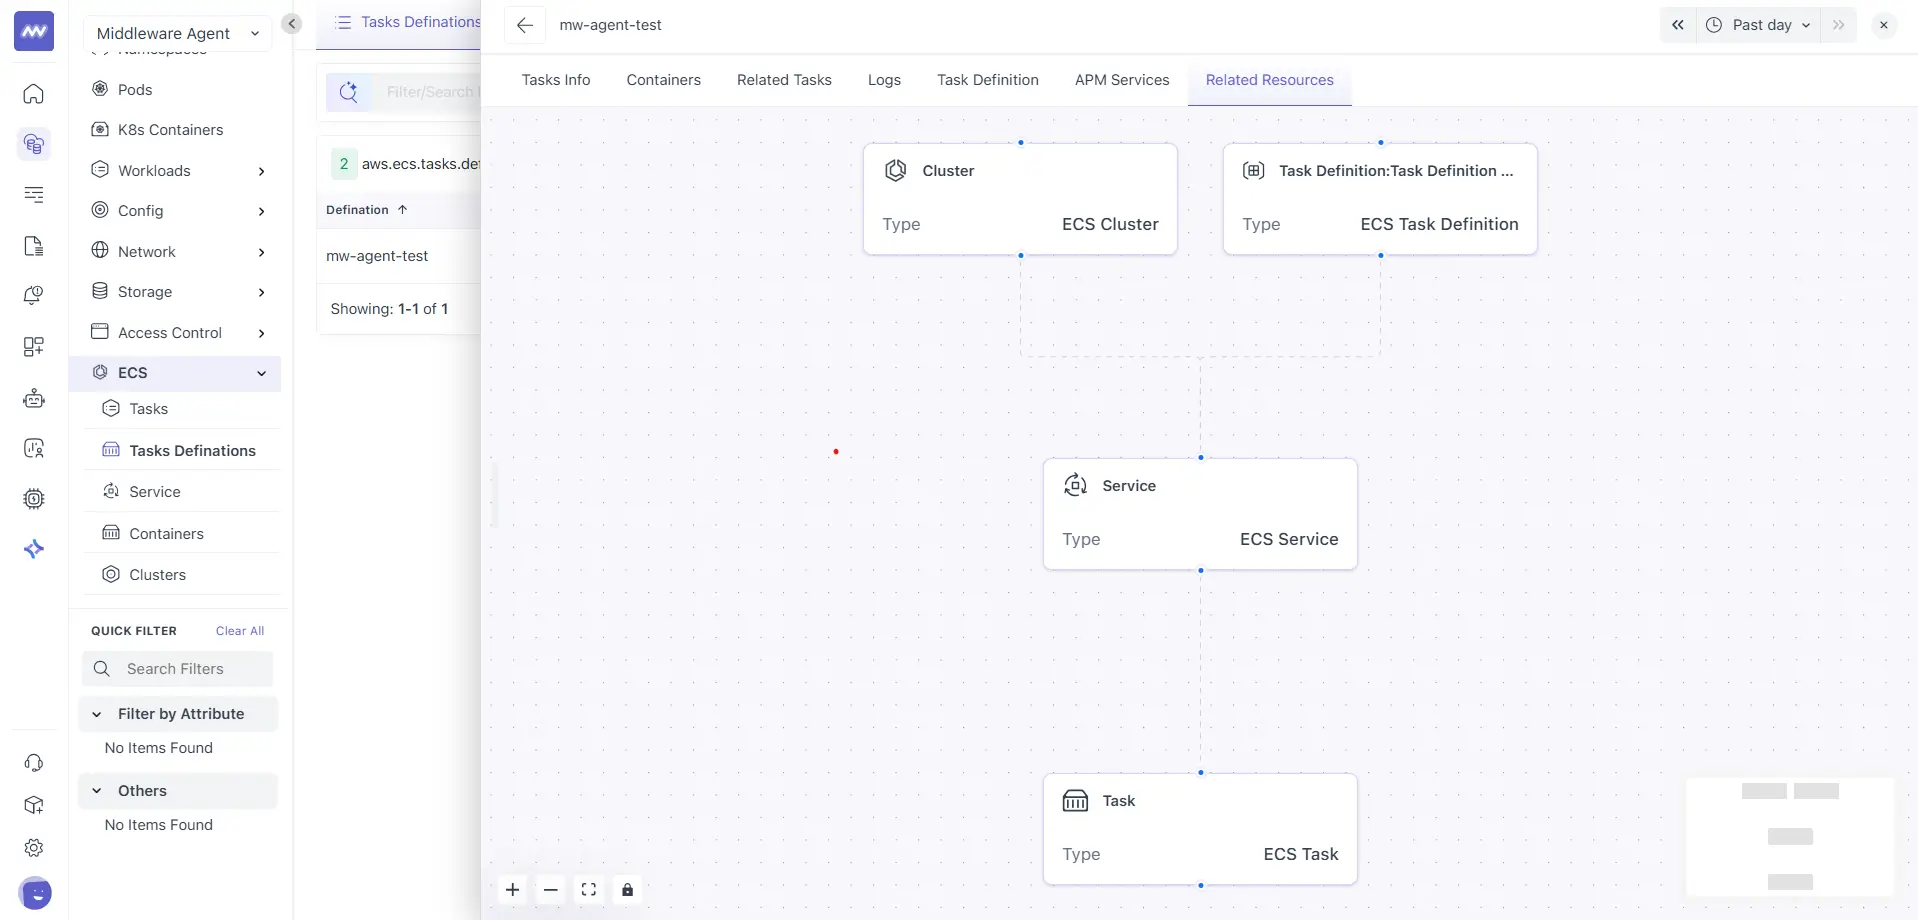Click the fit-to-screen icon on canvas toolbar

pos(589,889)
